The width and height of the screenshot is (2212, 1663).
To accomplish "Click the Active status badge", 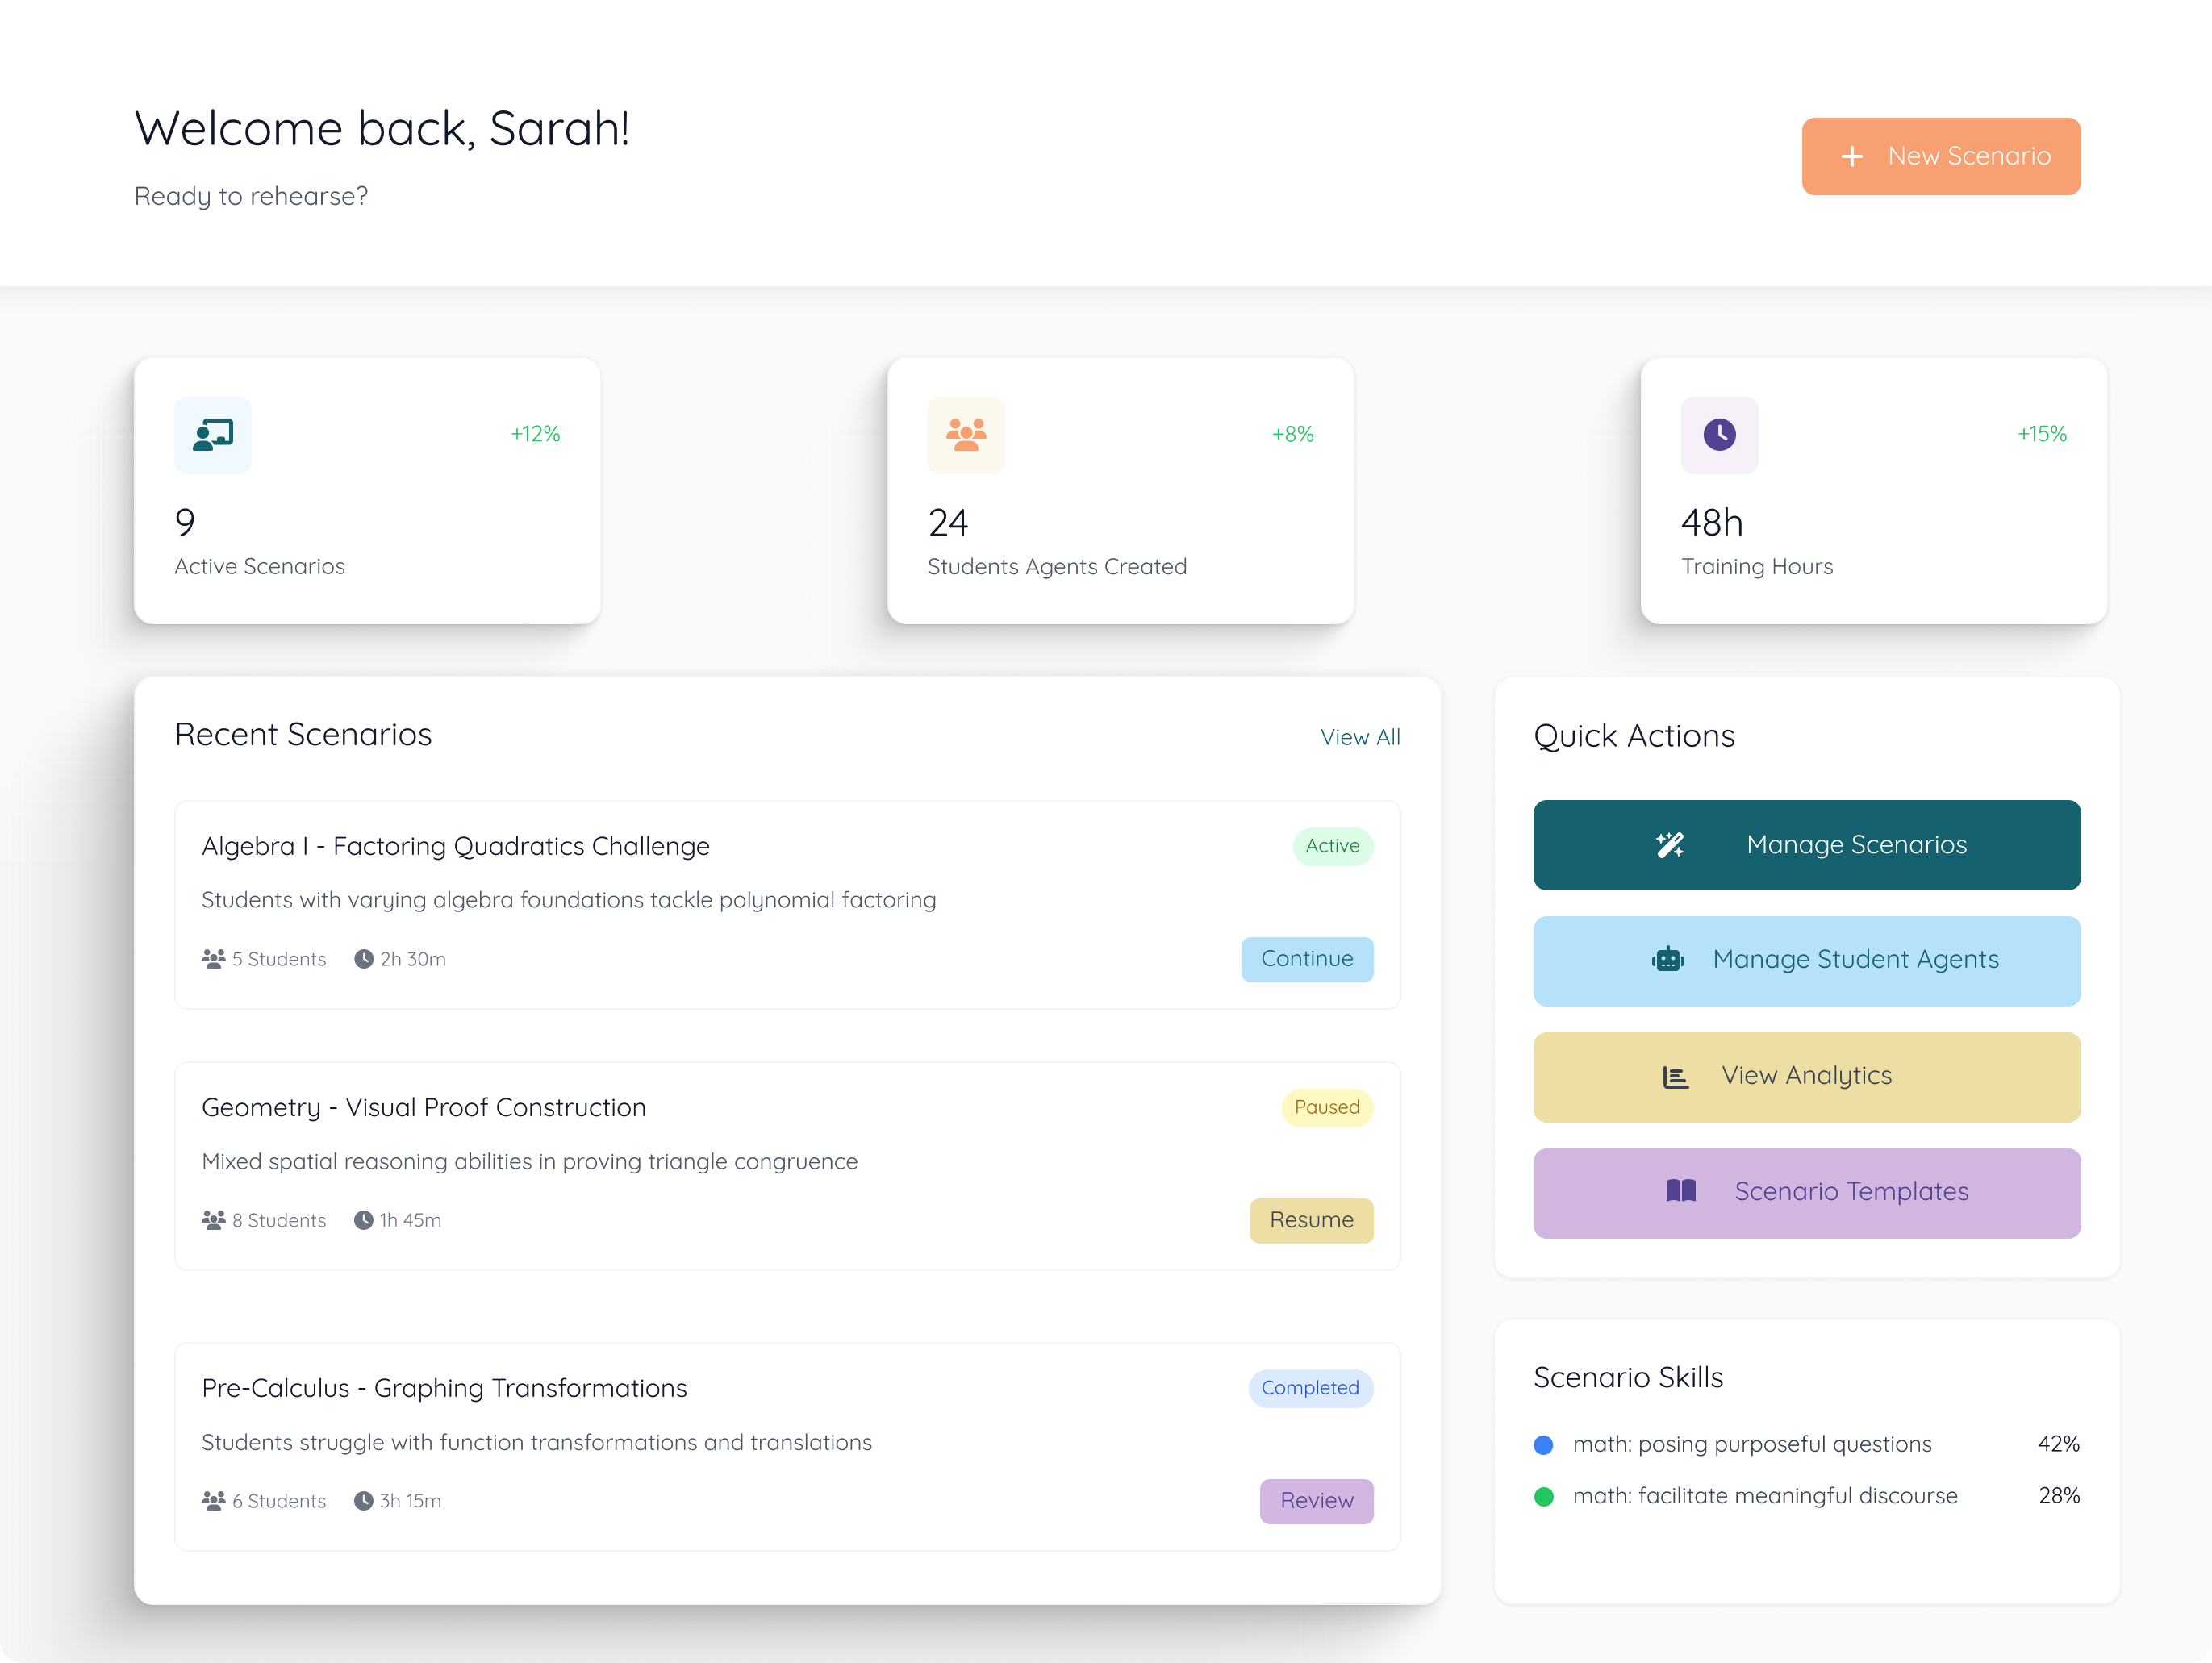I will 1332,846.
